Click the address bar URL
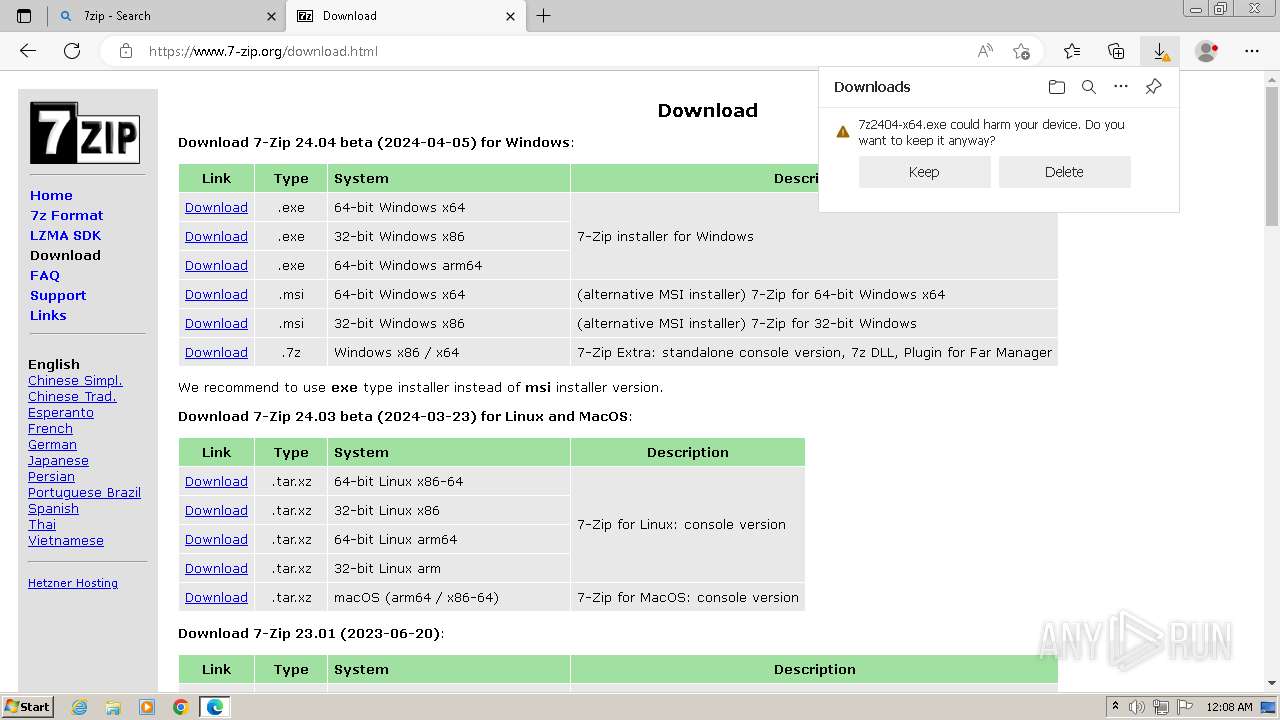This screenshot has width=1280, height=720. pos(263,51)
